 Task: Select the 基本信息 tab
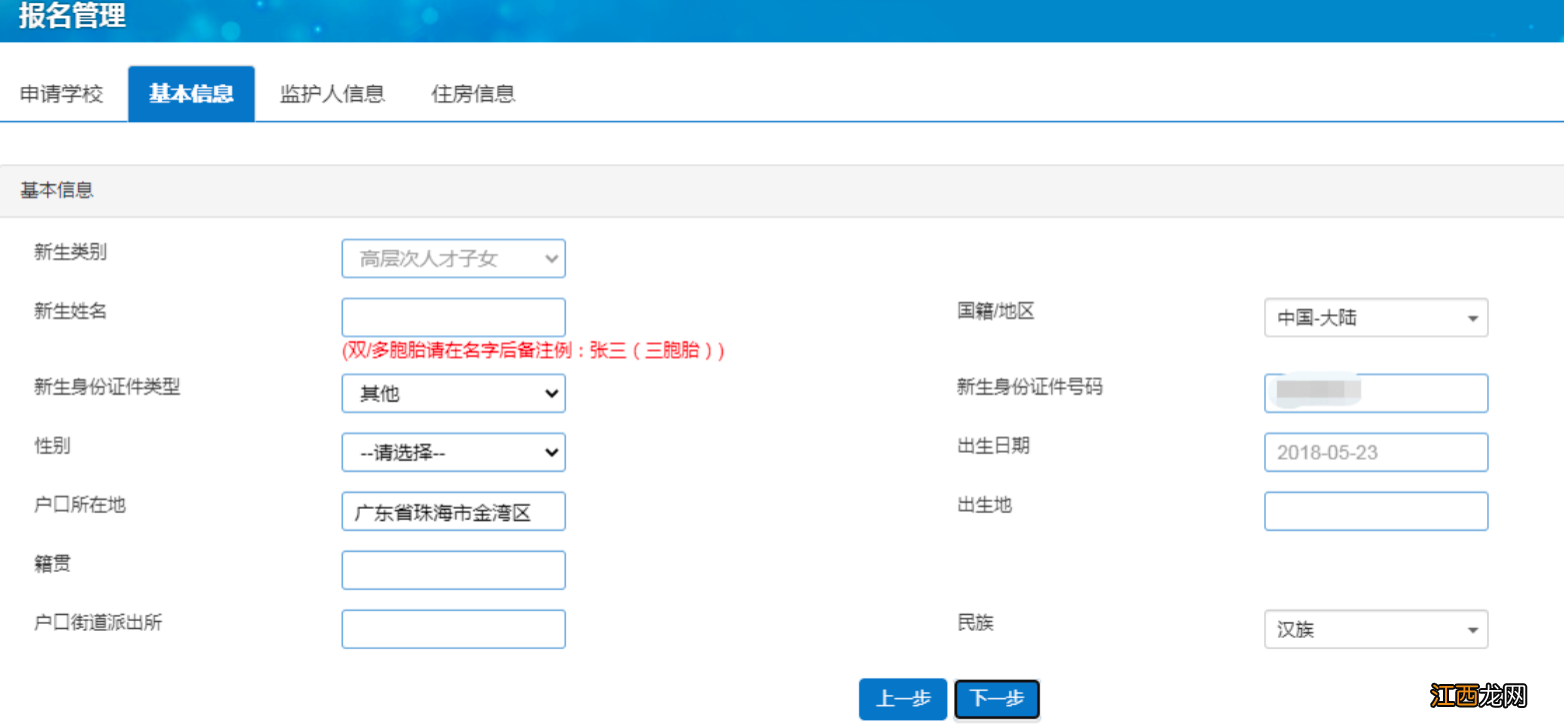click(191, 94)
